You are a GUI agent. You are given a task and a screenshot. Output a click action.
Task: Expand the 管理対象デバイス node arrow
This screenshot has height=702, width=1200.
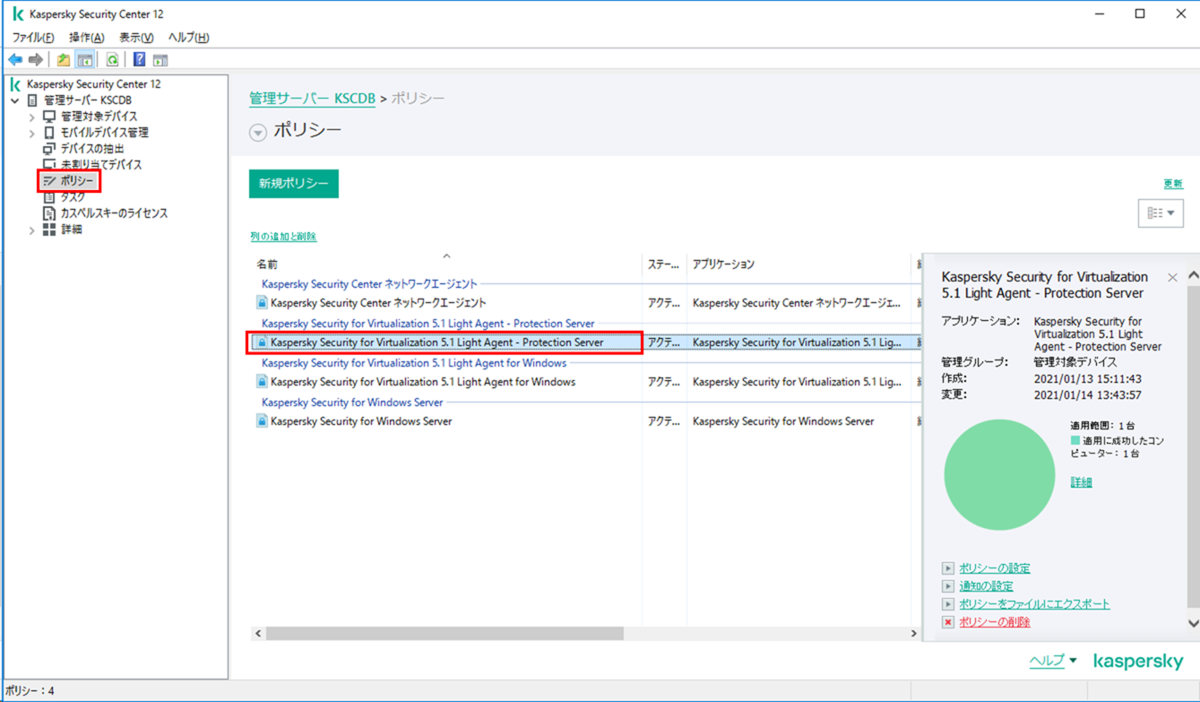coord(32,117)
